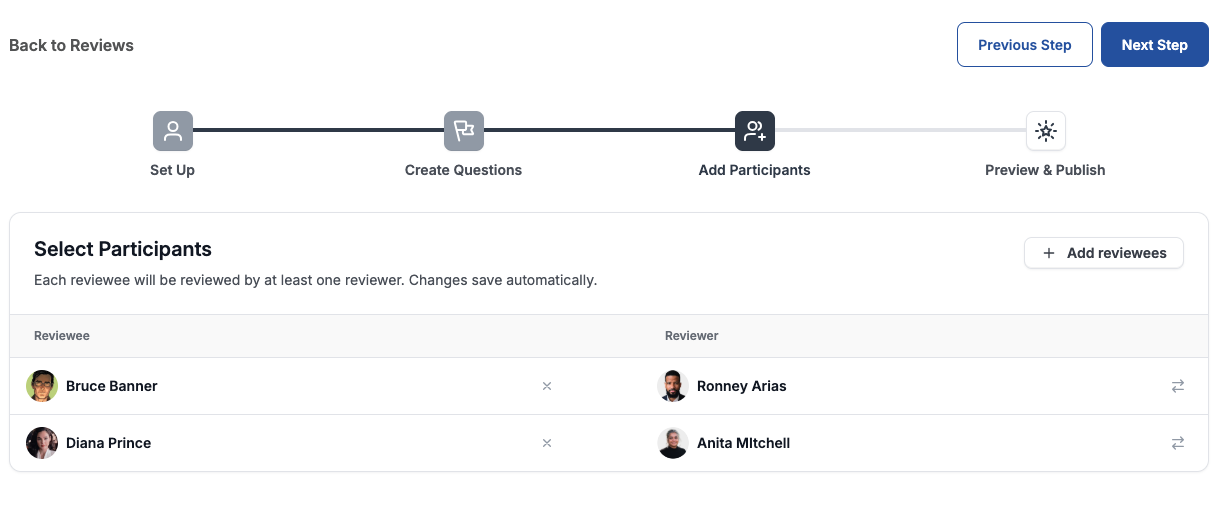
Task: Open the Create Questions flag icon
Action: click(x=464, y=131)
